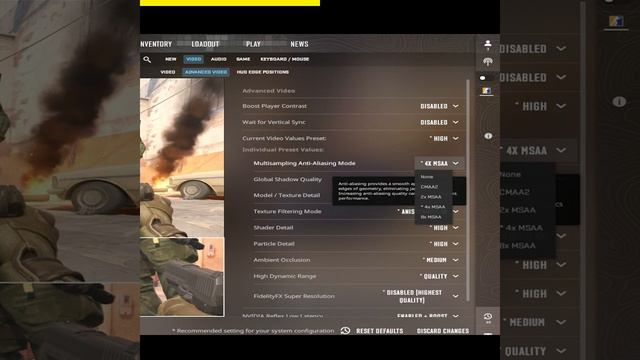Image resolution: width=640 pixels, height=360 pixels.
Task: Click the Texture Filtering Mode label
Action: coord(287,211)
